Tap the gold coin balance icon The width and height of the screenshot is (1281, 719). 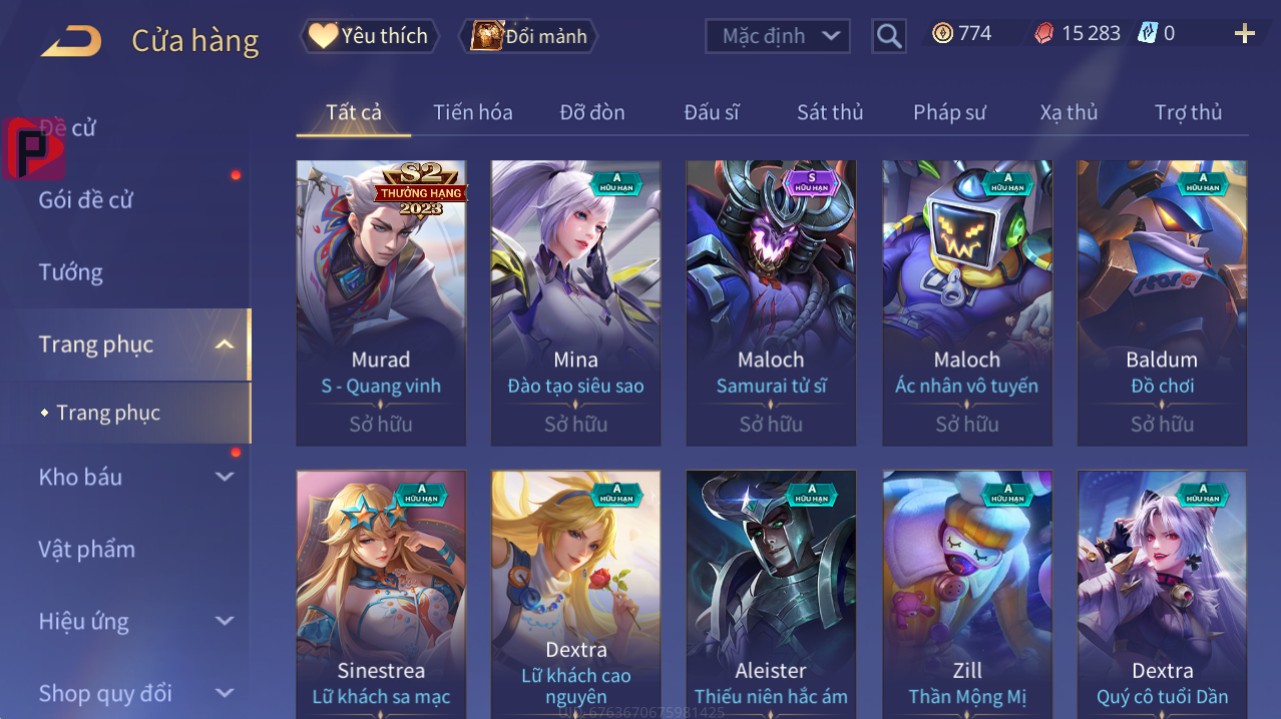942,34
